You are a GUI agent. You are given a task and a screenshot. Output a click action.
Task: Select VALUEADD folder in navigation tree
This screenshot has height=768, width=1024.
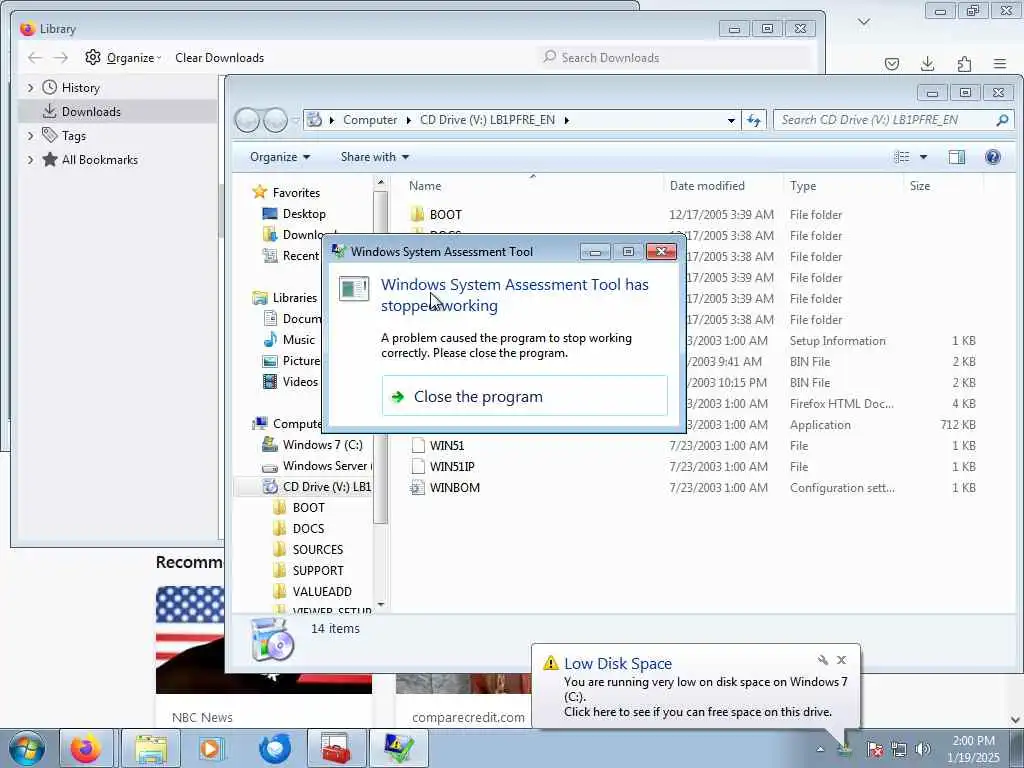(322, 591)
